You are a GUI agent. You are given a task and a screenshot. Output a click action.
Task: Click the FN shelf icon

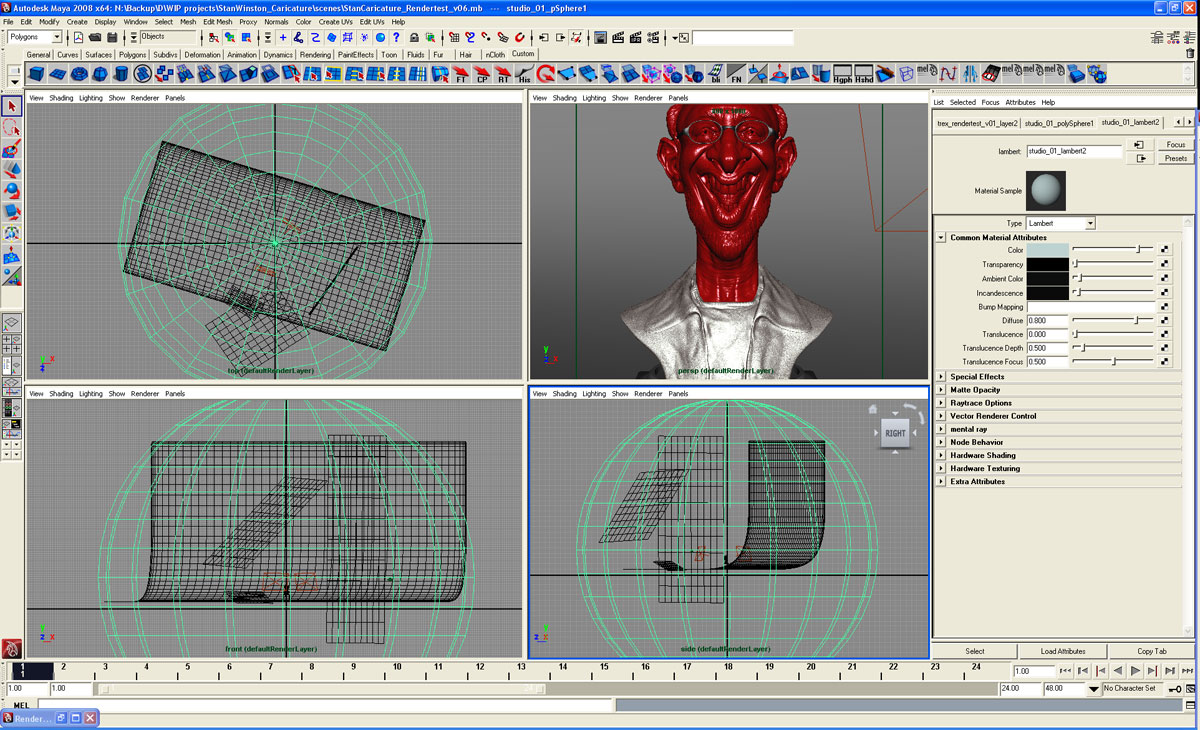(x=736, y=74)
